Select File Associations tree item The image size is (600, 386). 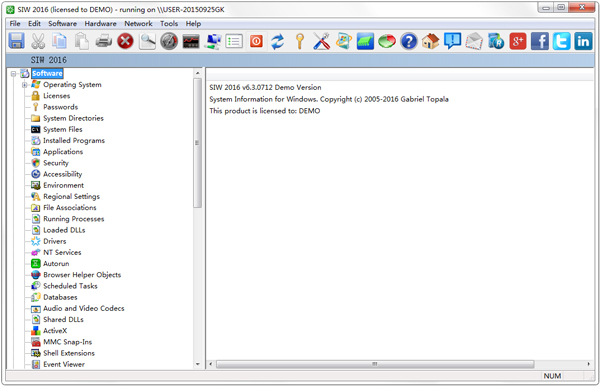70,207
